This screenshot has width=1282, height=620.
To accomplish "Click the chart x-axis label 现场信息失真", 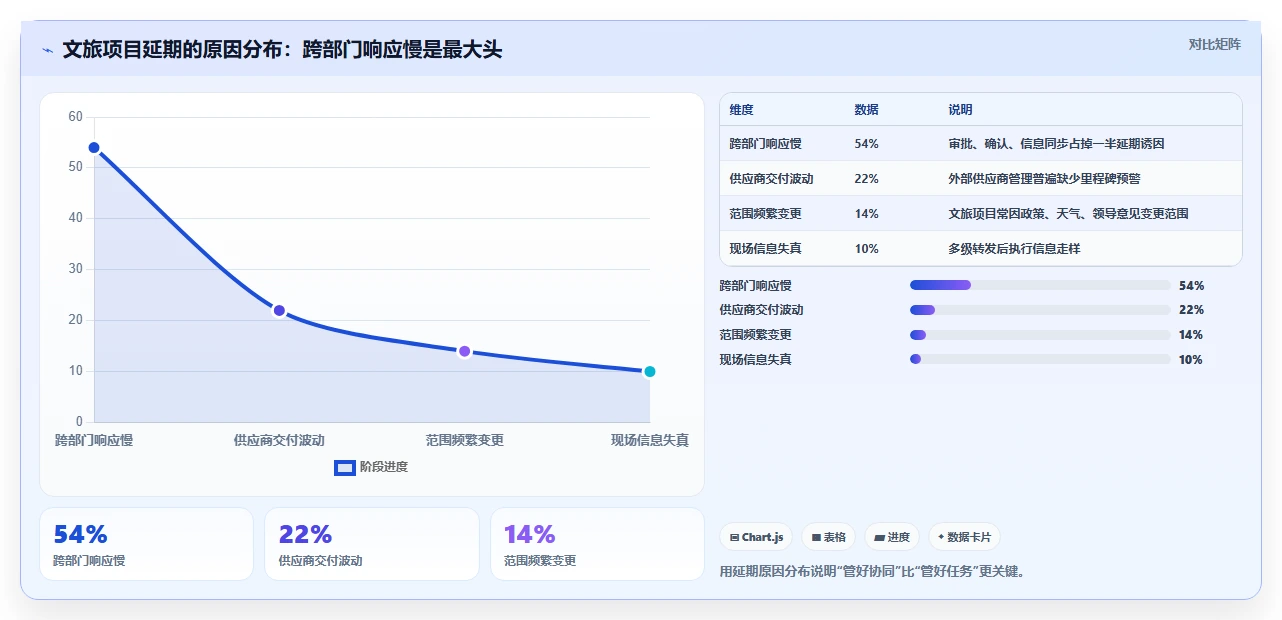I will point(650,440).
